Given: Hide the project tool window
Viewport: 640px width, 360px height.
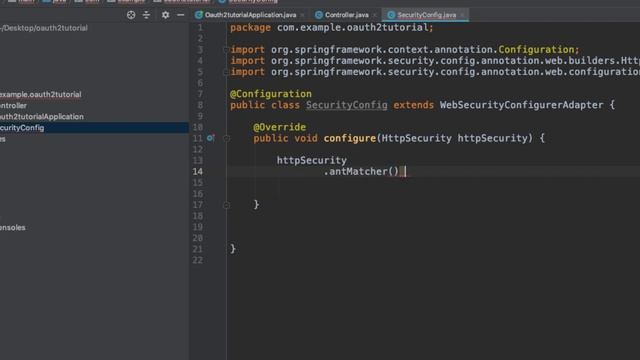Looking at the screenshot, I should coord(180,15).
